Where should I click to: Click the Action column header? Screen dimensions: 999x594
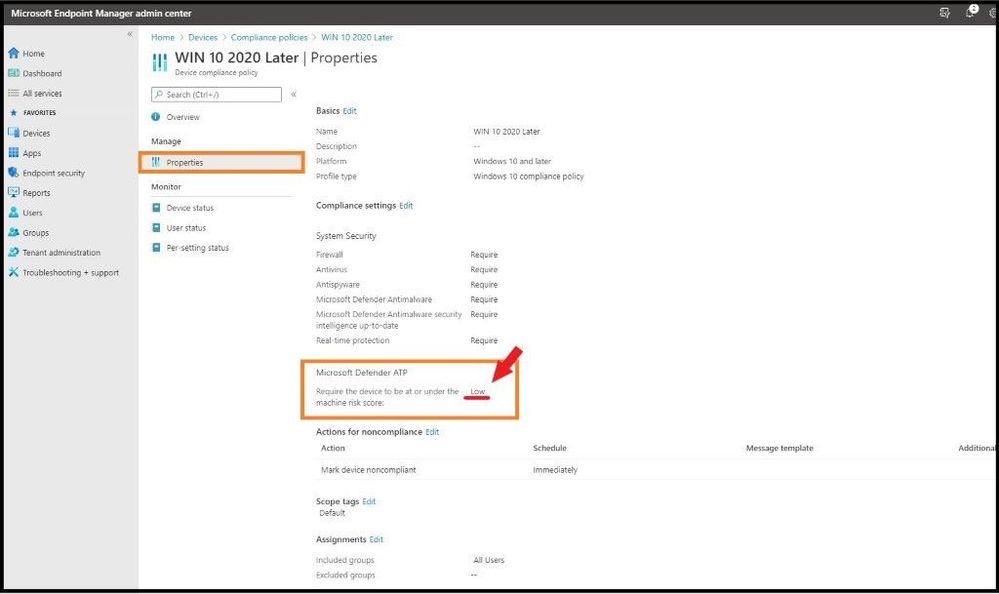[333, 448]
